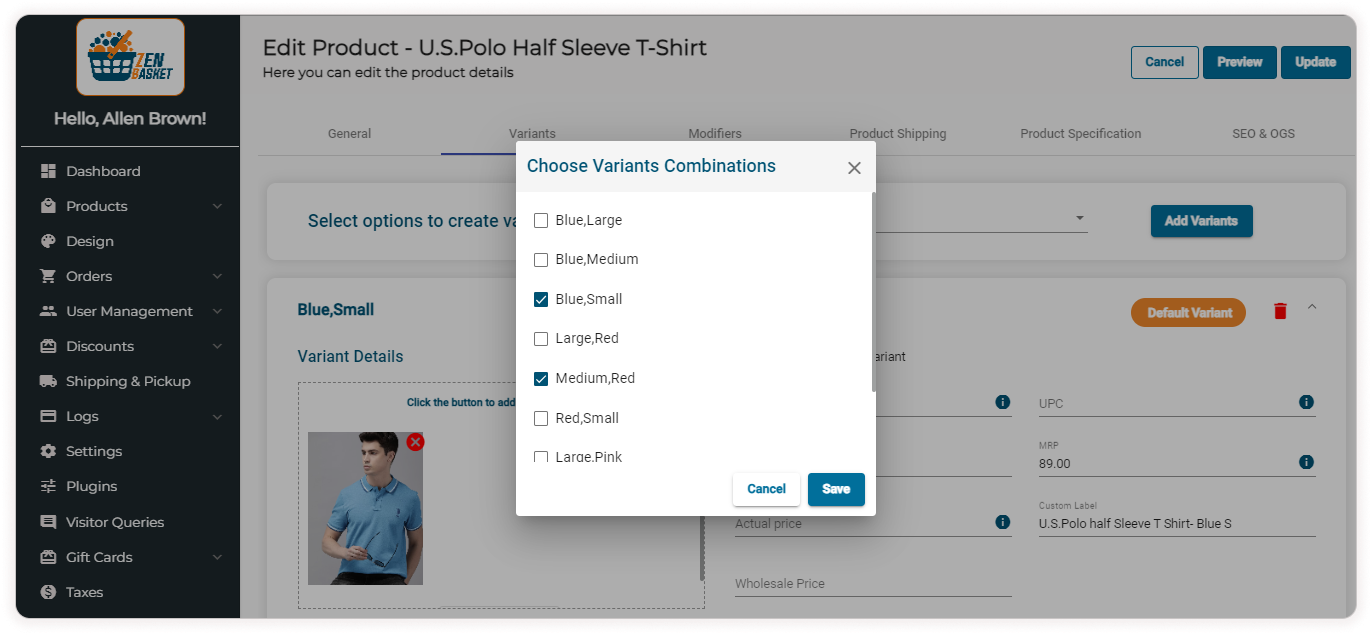Viewport: 1372px width, 635px height.
Task: Collapse the Blue,Small variant panel
Action: pos(1312,307)
